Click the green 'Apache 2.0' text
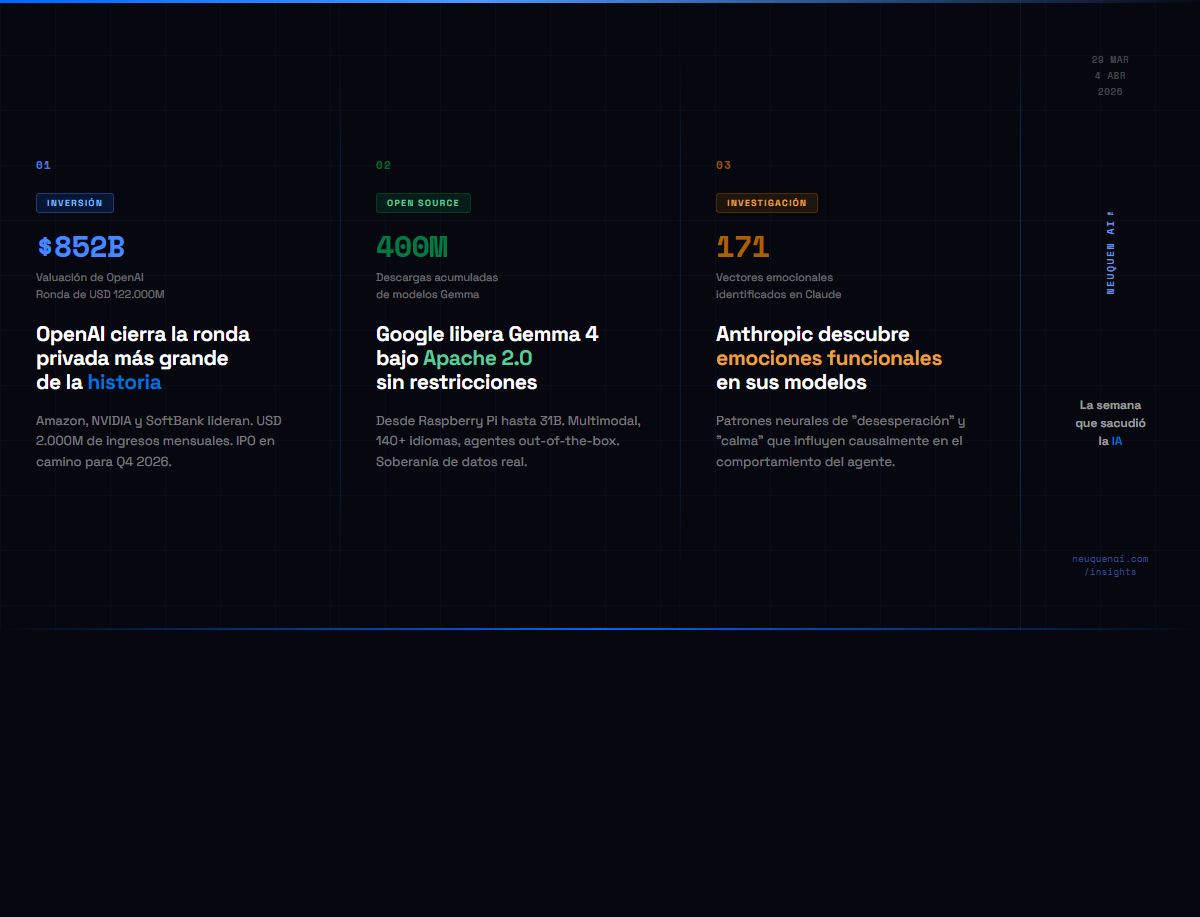Viewport: 1200px width, 917px height. tap(478, 358)
